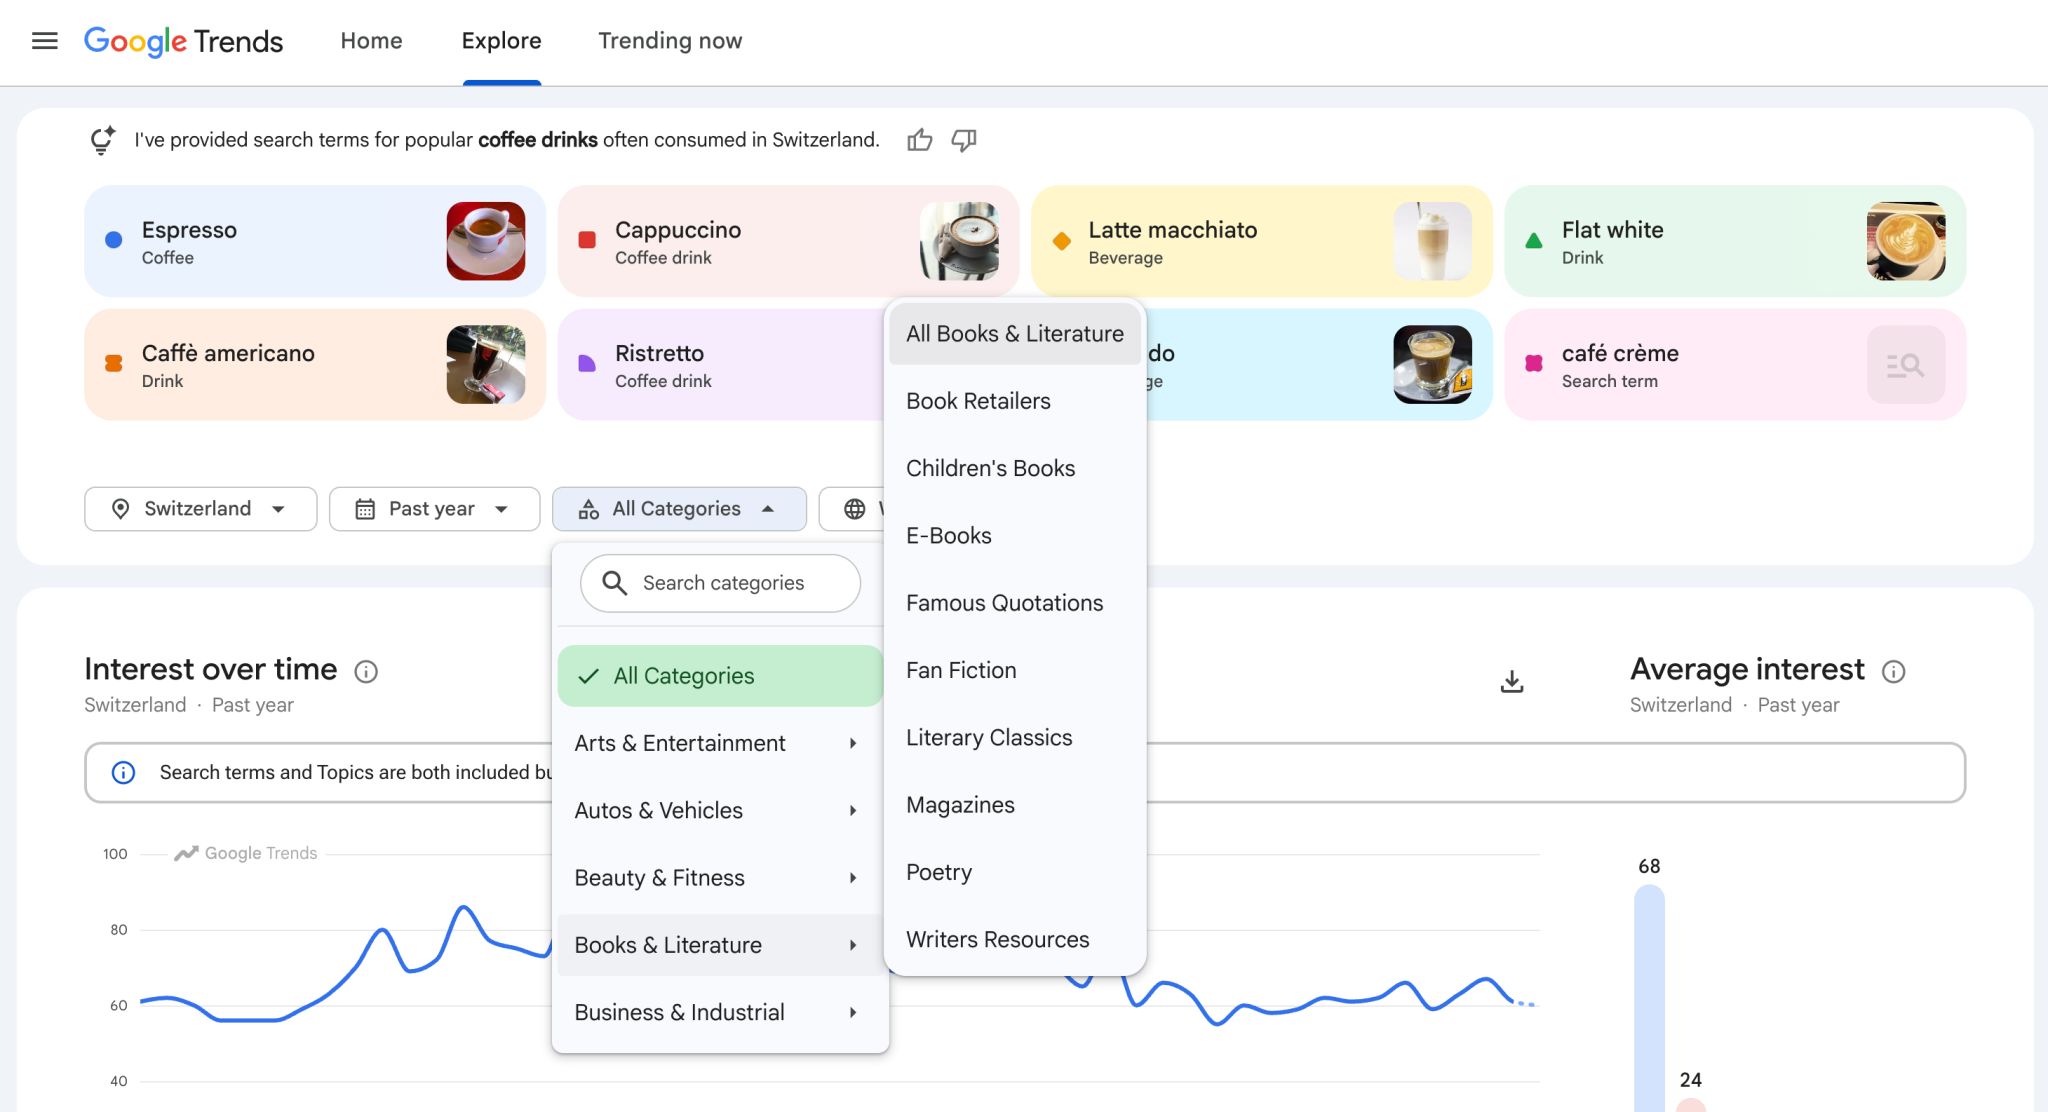Select Famous Quotations category
This screenshot has height=1112, width=2048.
1015,603
